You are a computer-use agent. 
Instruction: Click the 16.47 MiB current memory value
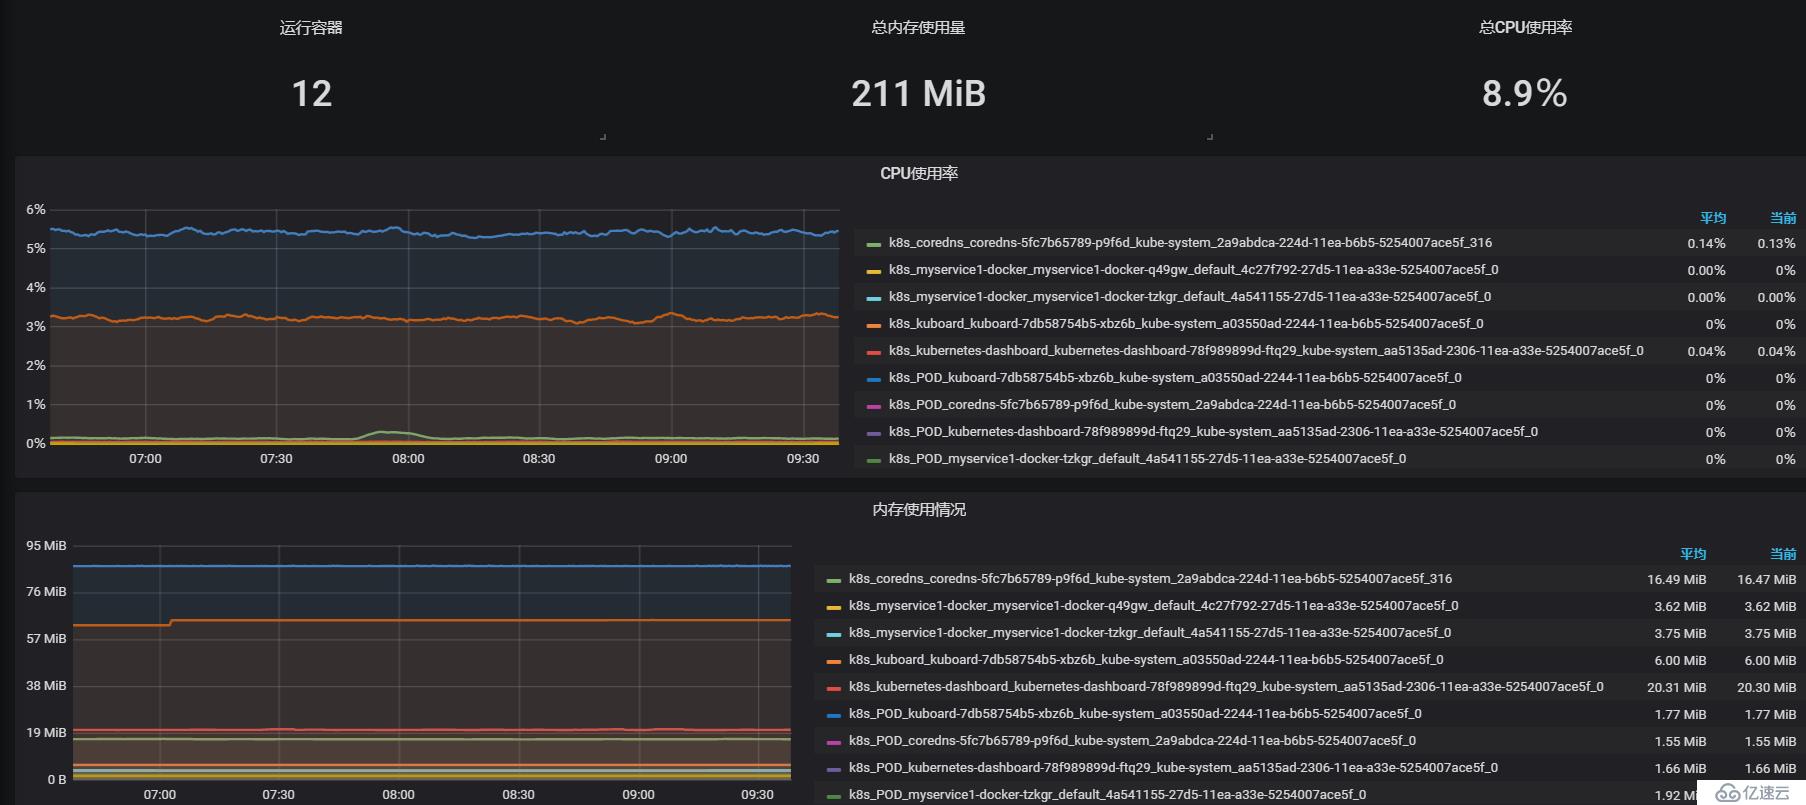(1767, 580)
